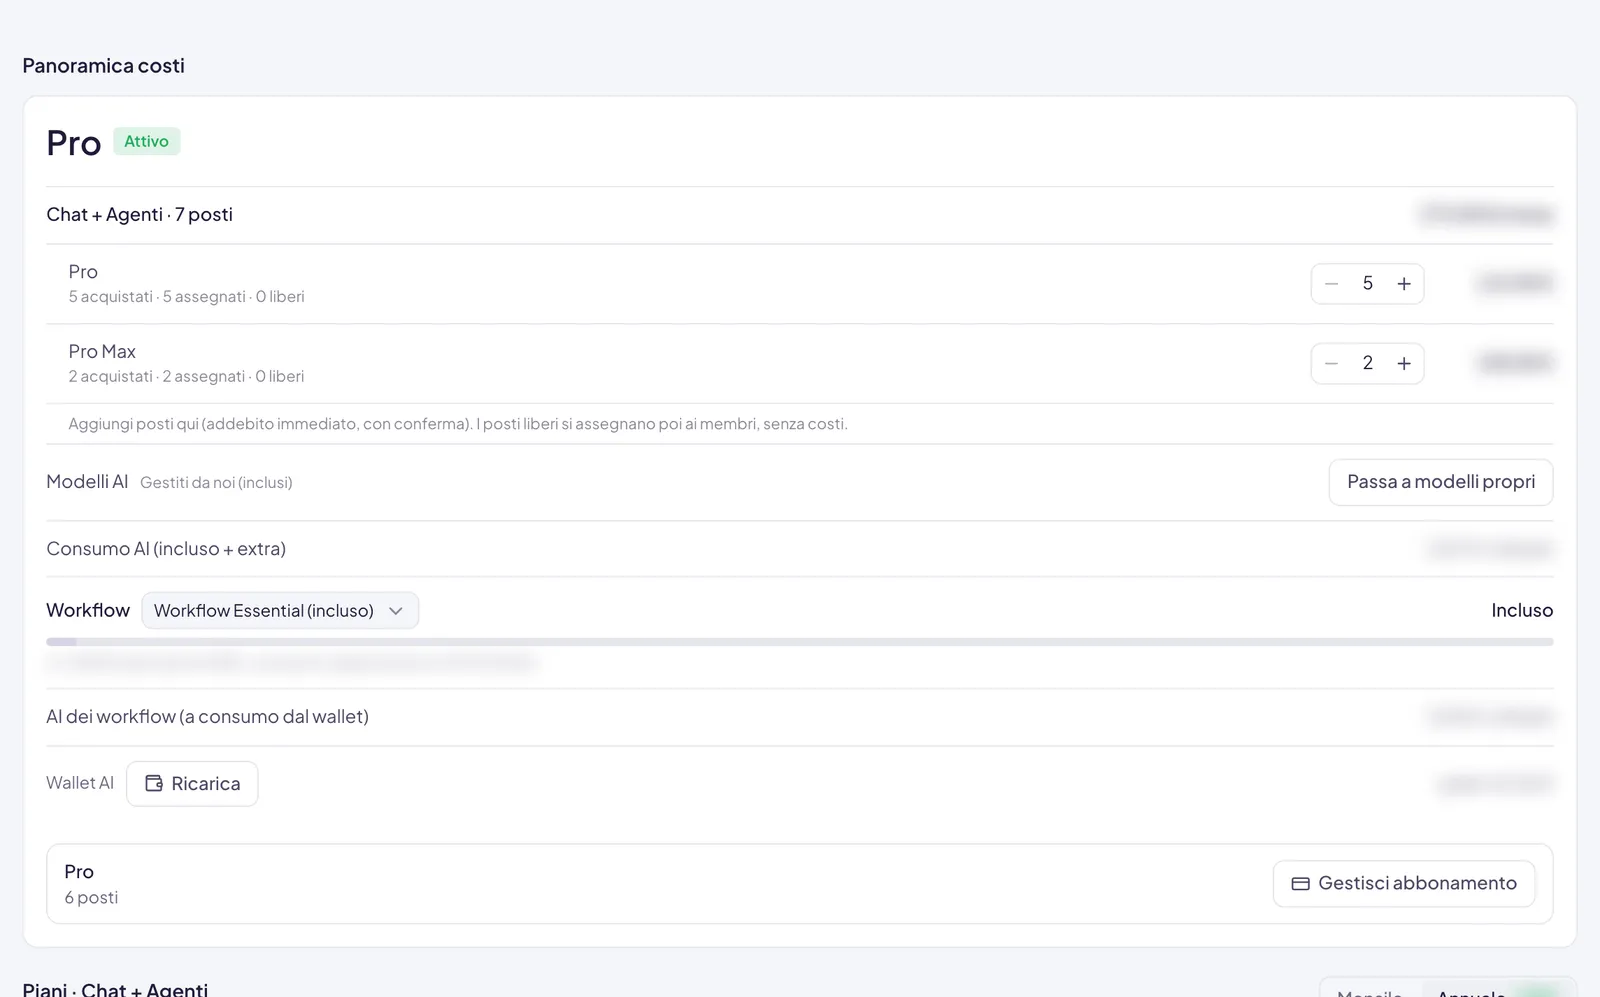Click the Workflow label beside the dropdown

(88, 611)
